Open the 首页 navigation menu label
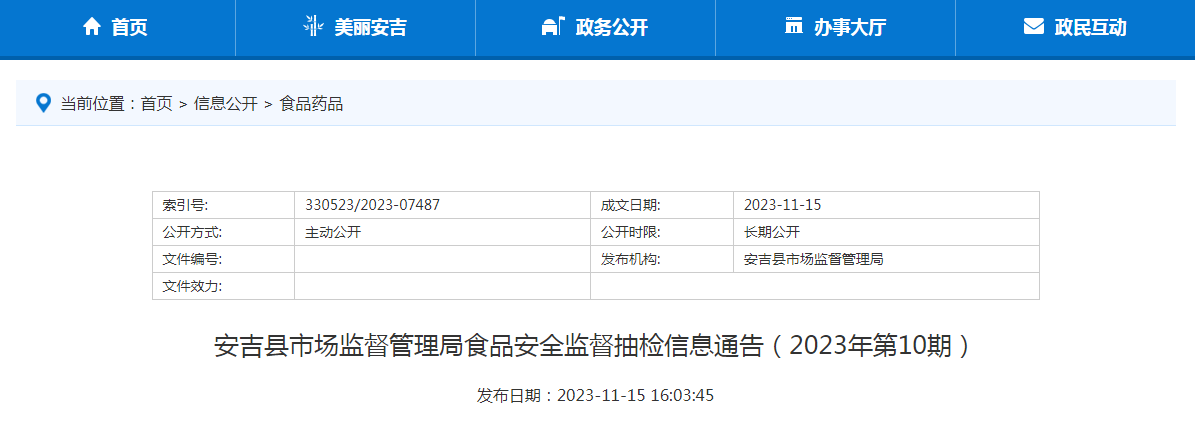 point(130,28)
